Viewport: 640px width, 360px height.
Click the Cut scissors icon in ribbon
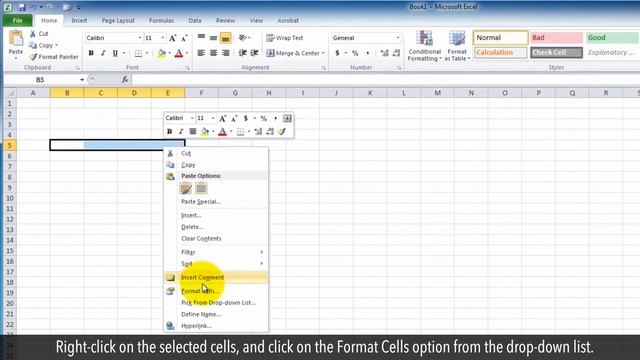pyautogui.click(x=33, y=34)
